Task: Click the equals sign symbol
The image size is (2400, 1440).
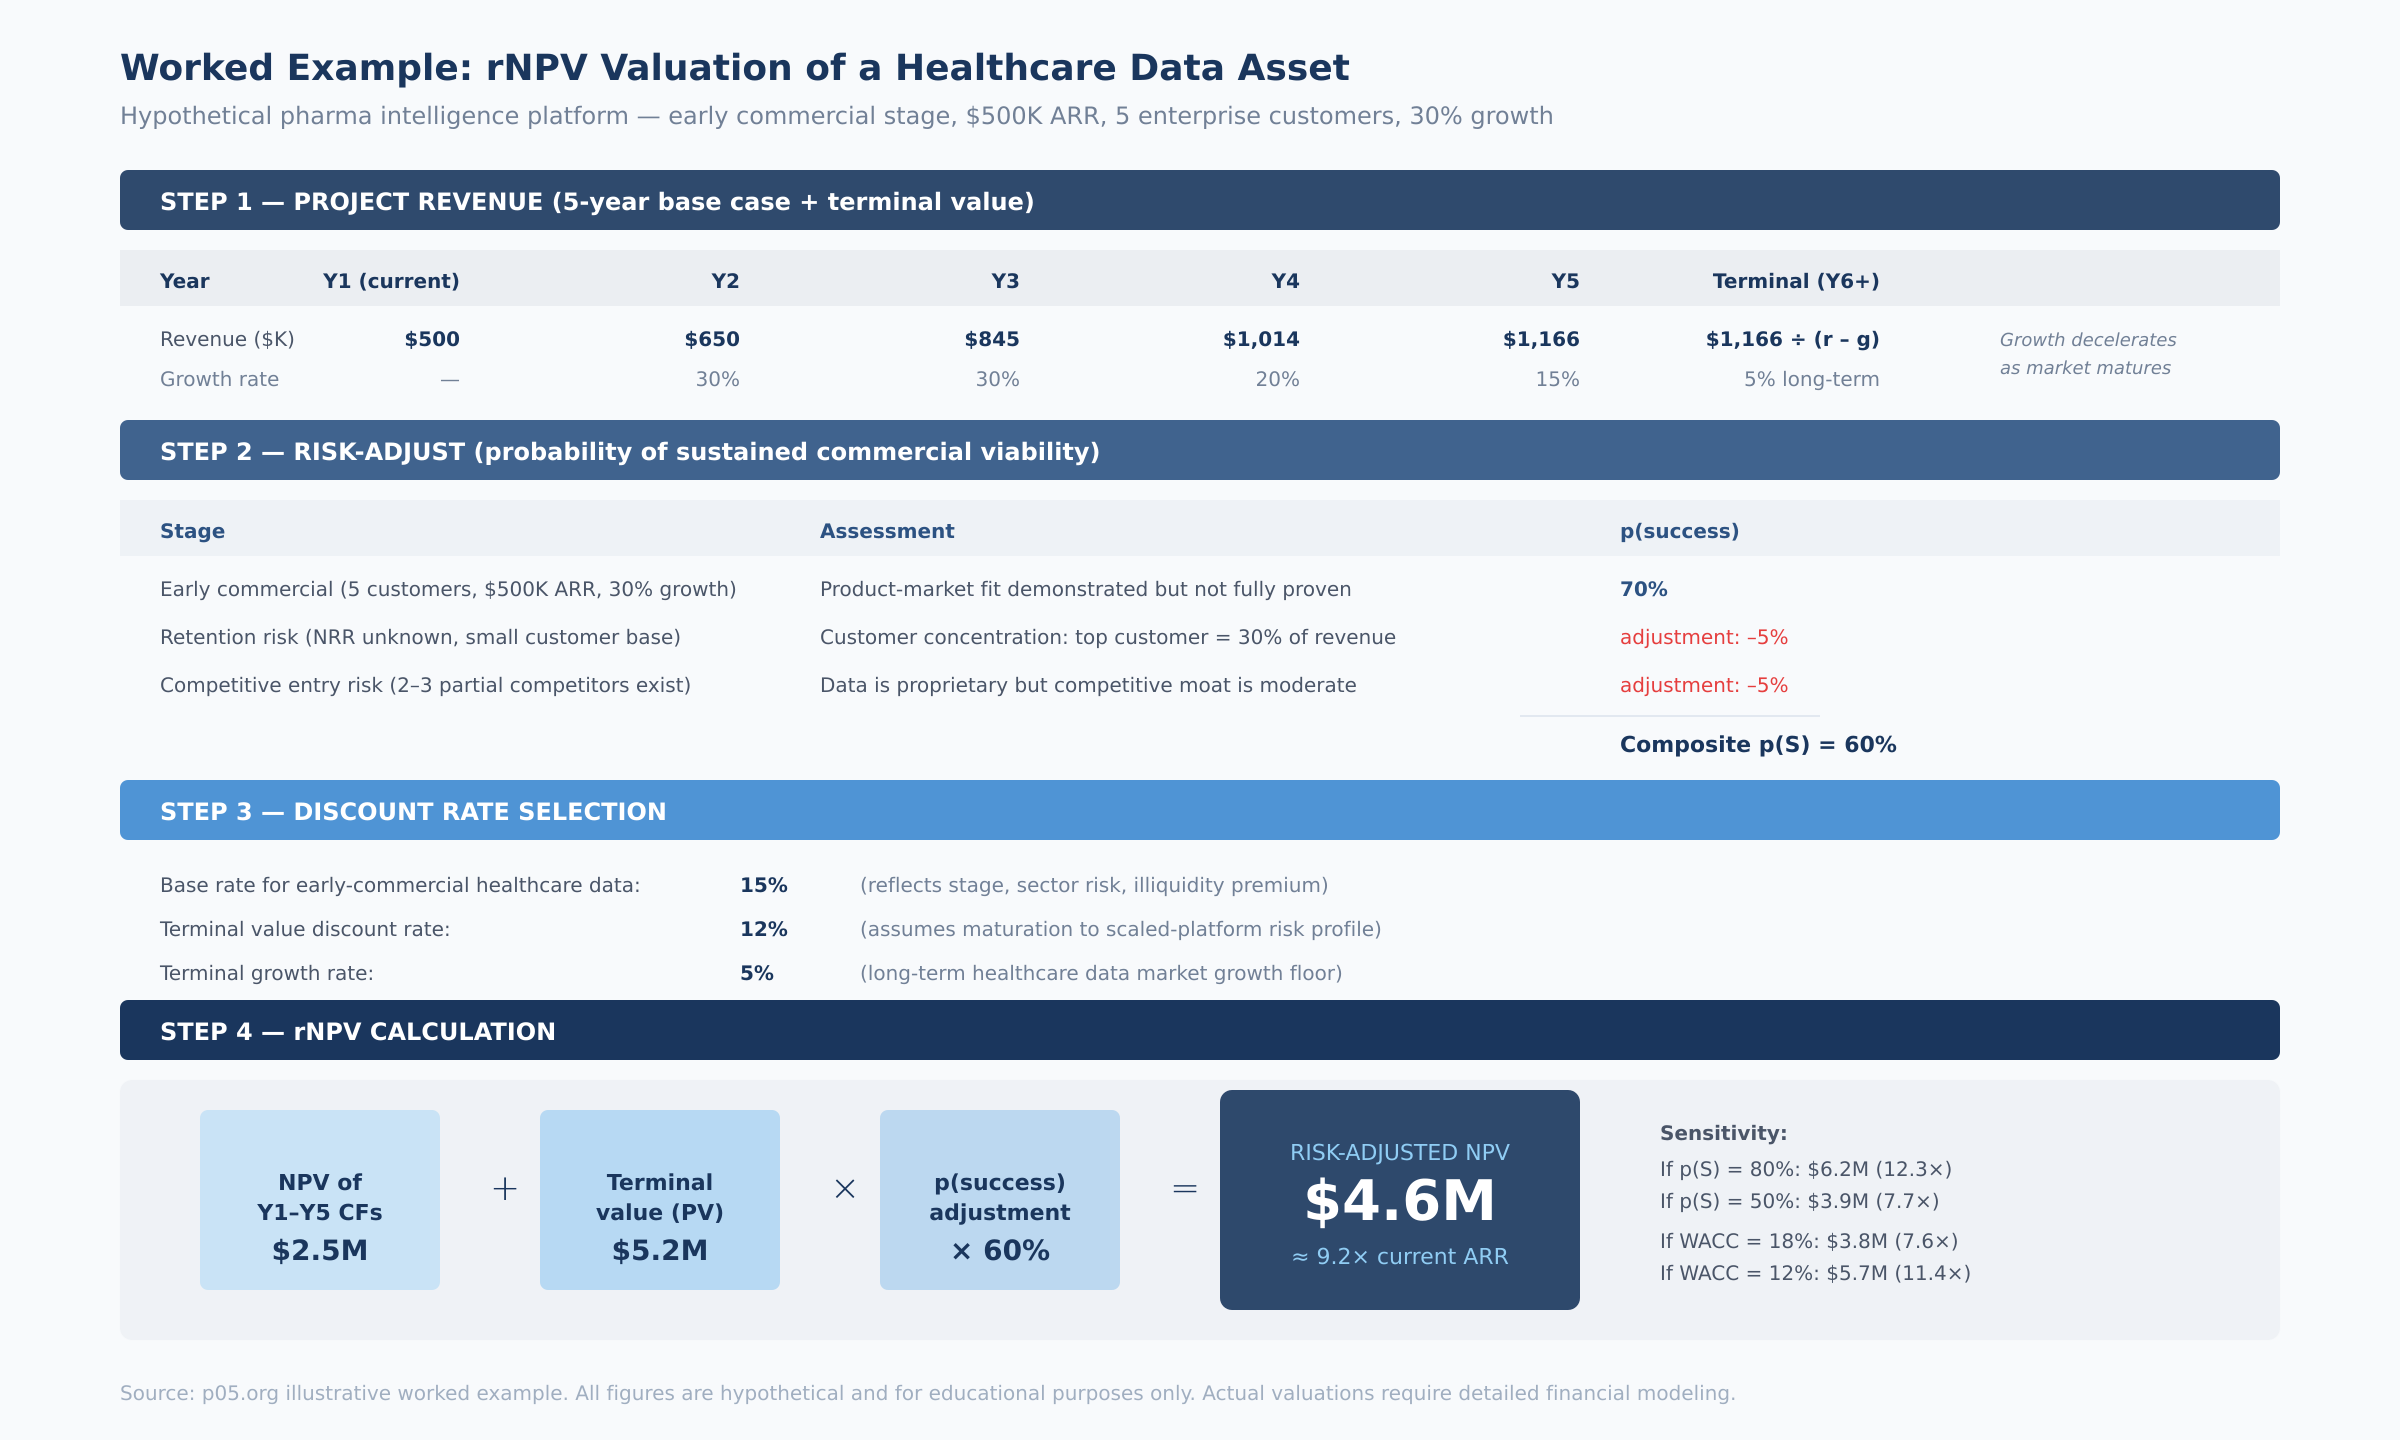Action: tap(1185, 1189)
